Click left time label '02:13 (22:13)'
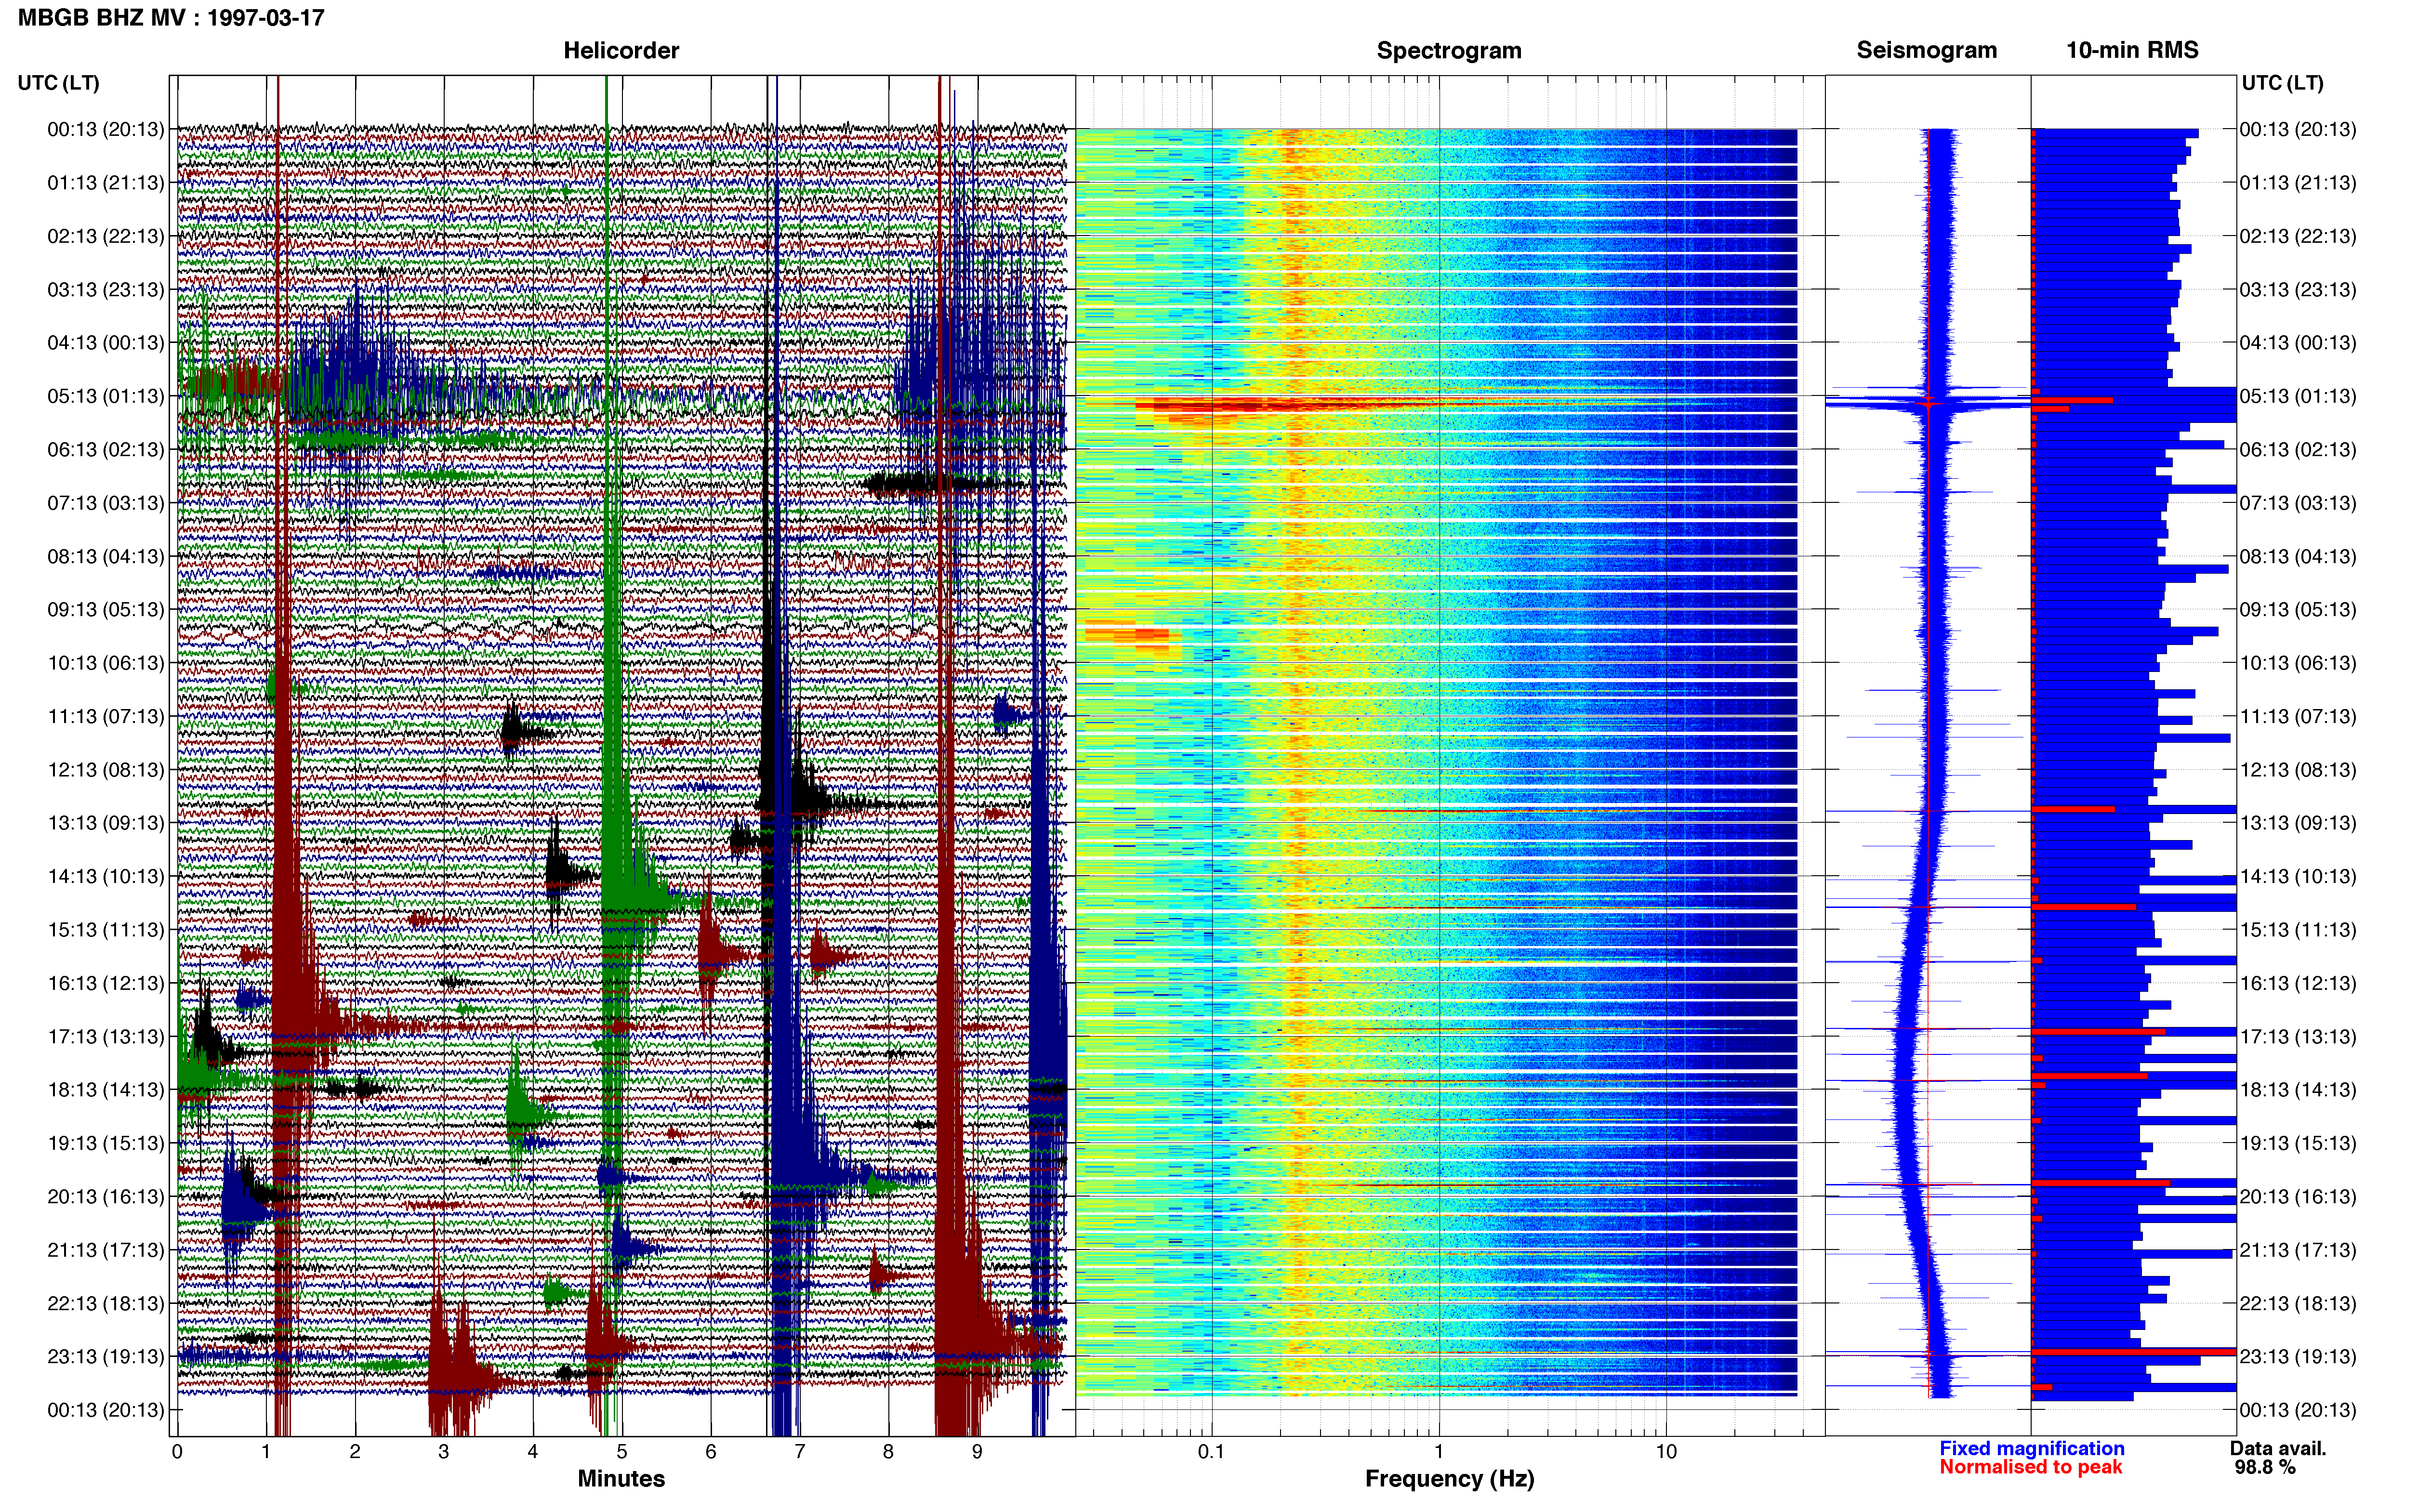The height and width of the screenshot is (1512, 2418). point(105,236)
